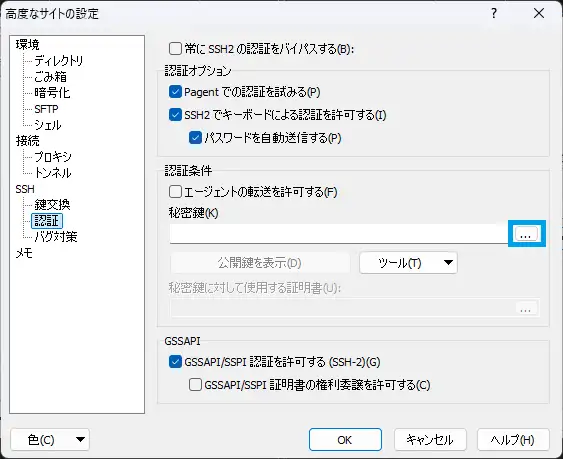This screenshot has width=563, height=459.
Task: Click the キャンセル button
Action: coord(430,439)
